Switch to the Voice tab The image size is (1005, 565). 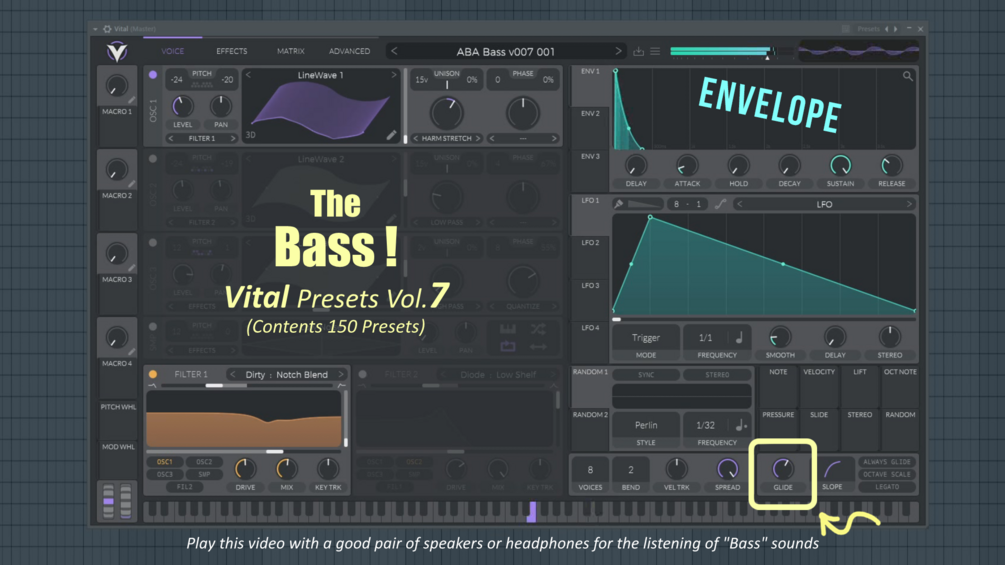click(172, 51)
